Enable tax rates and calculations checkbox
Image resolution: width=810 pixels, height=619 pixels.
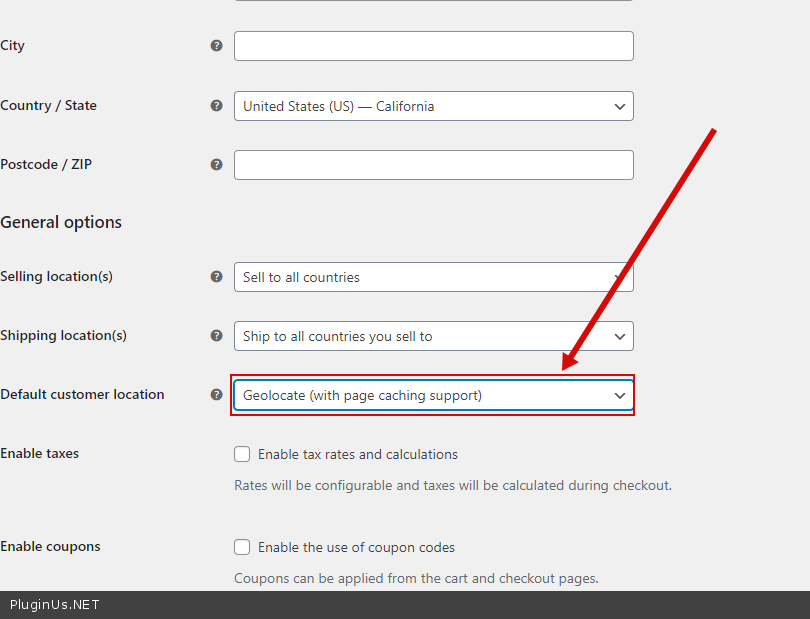tap(242, 454)
